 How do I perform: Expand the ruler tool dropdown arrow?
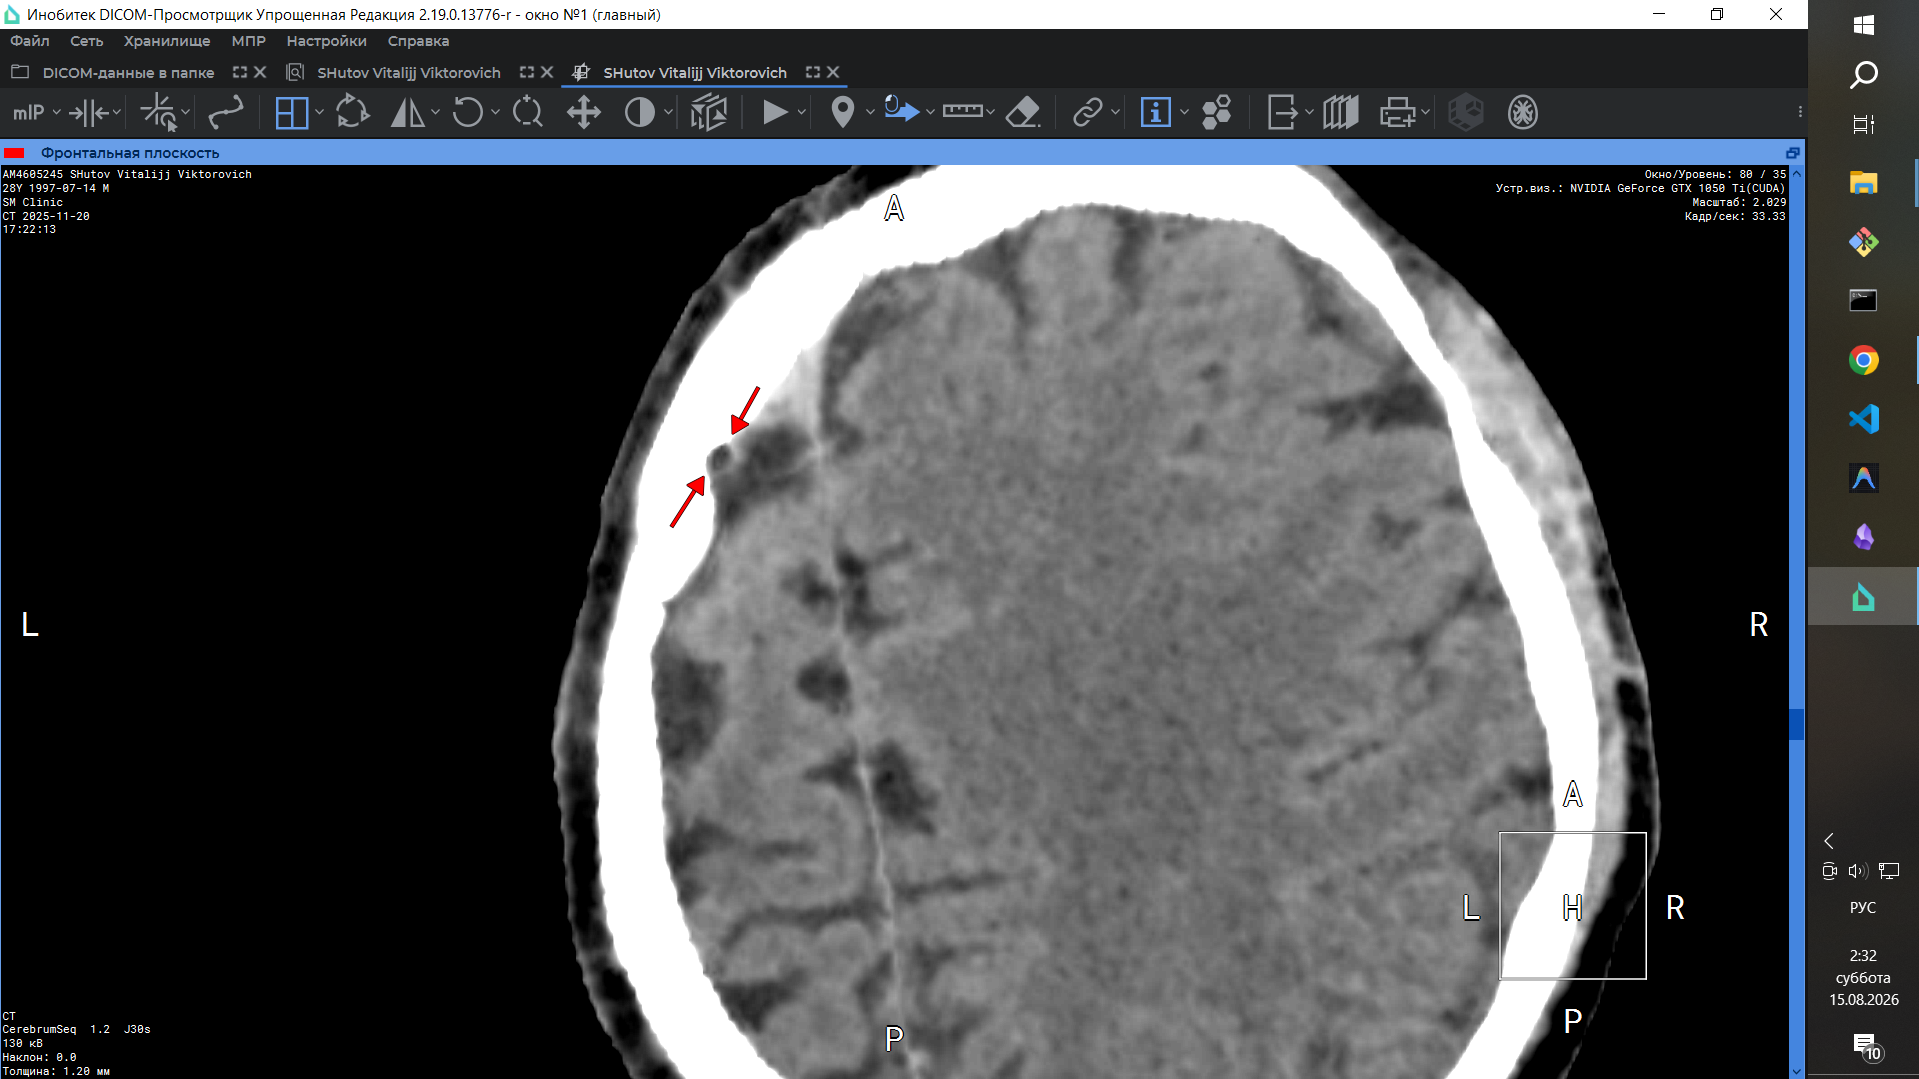990,112
